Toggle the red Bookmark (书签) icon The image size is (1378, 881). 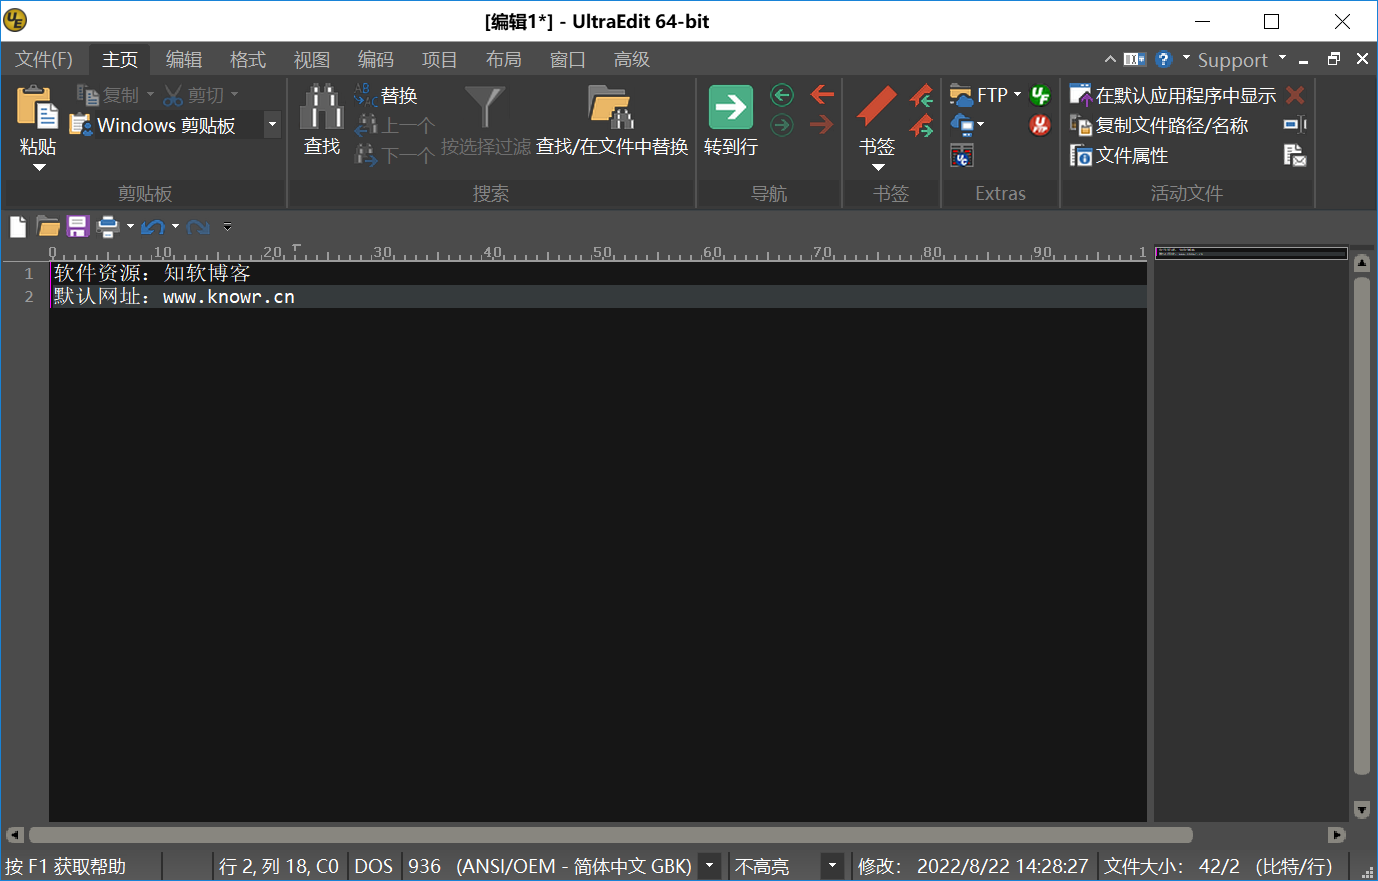[x=876, y=107]
